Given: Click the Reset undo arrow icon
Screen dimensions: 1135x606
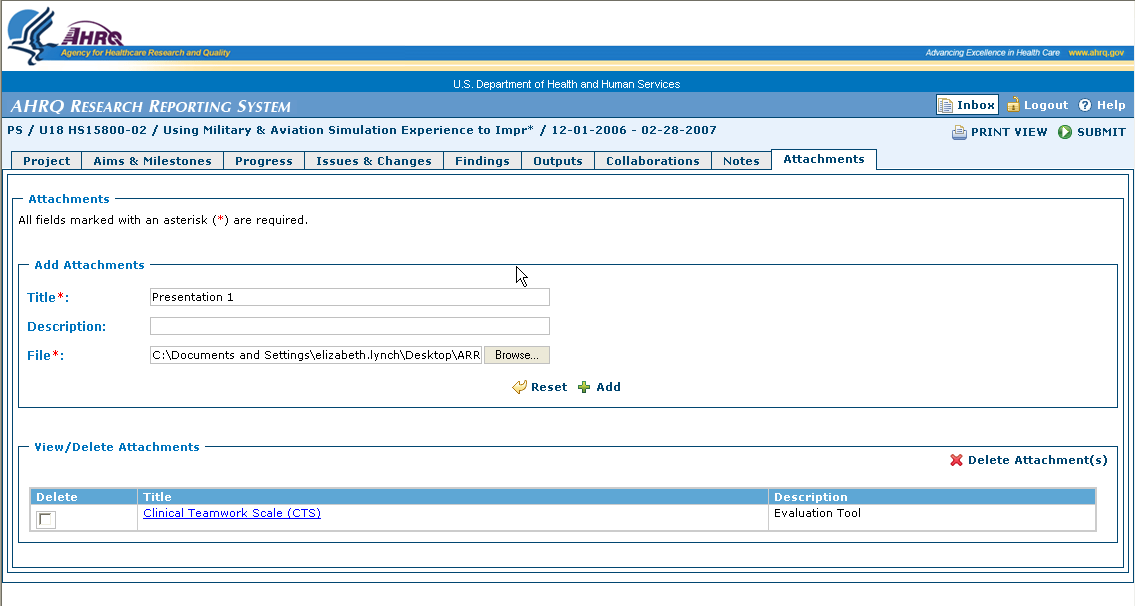Looking at the screenshot, I should pyautogui.click(x=519, y=387).
